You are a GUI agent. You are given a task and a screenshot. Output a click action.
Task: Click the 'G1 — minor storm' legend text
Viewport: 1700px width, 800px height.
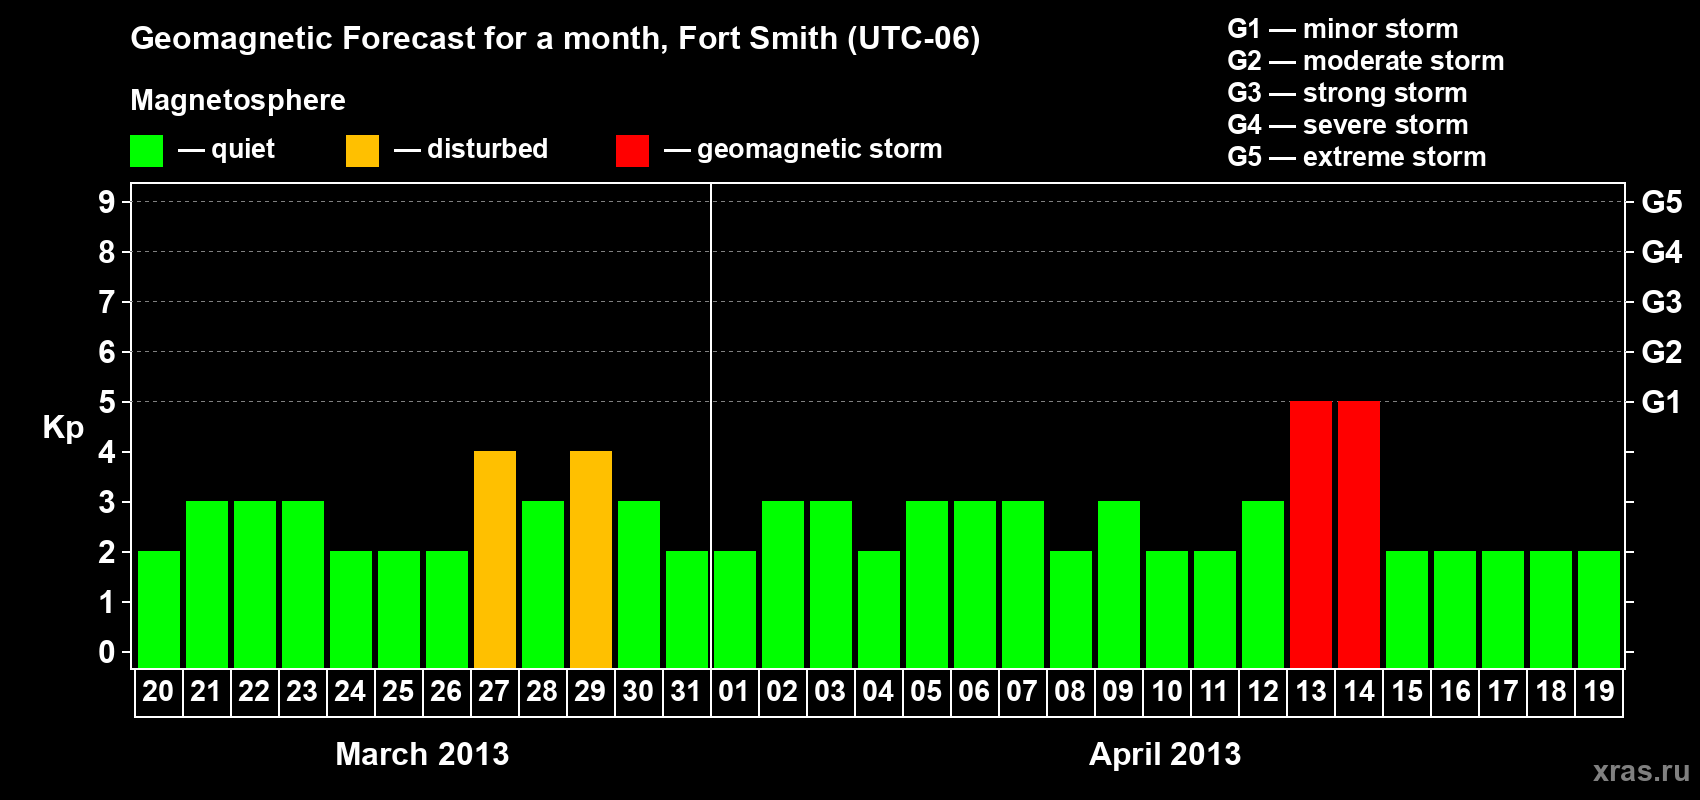(x=1343, y=29)
